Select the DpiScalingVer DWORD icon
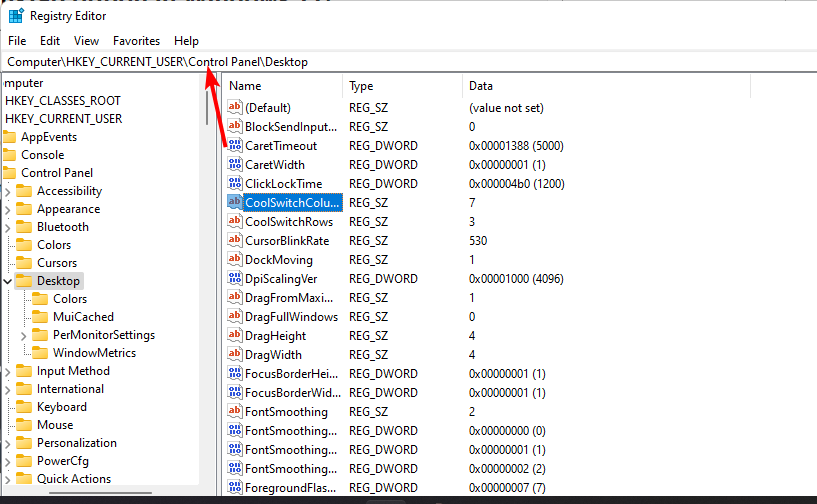This screenshot has width=817, height=504. pyautogui.click(x=235, y=278)
